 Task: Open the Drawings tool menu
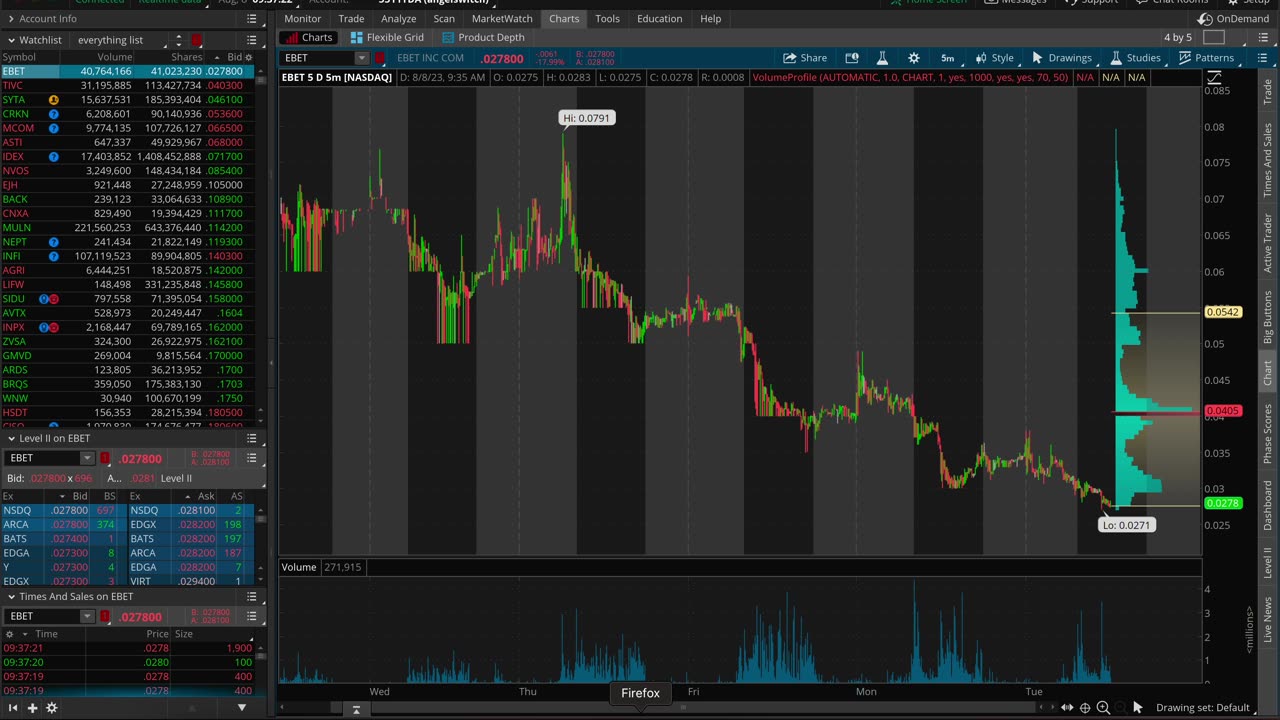click(x=1061, y=58)
